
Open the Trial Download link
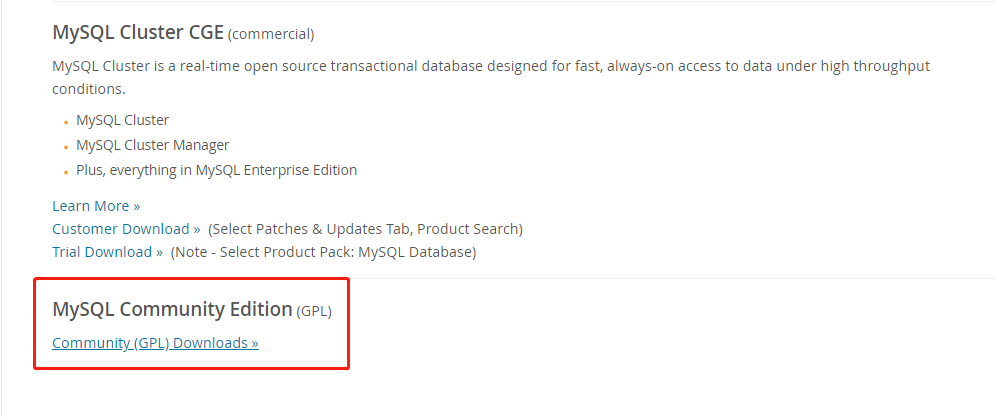point(107,252)
